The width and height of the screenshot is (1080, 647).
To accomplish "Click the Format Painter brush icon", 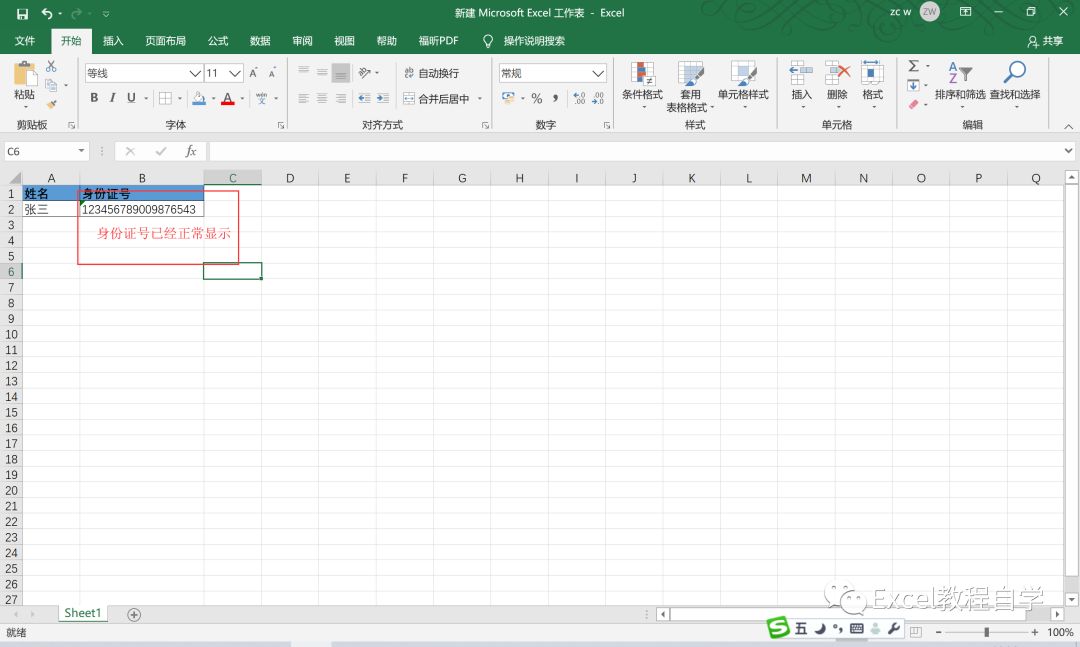I will tap(51, 104).
